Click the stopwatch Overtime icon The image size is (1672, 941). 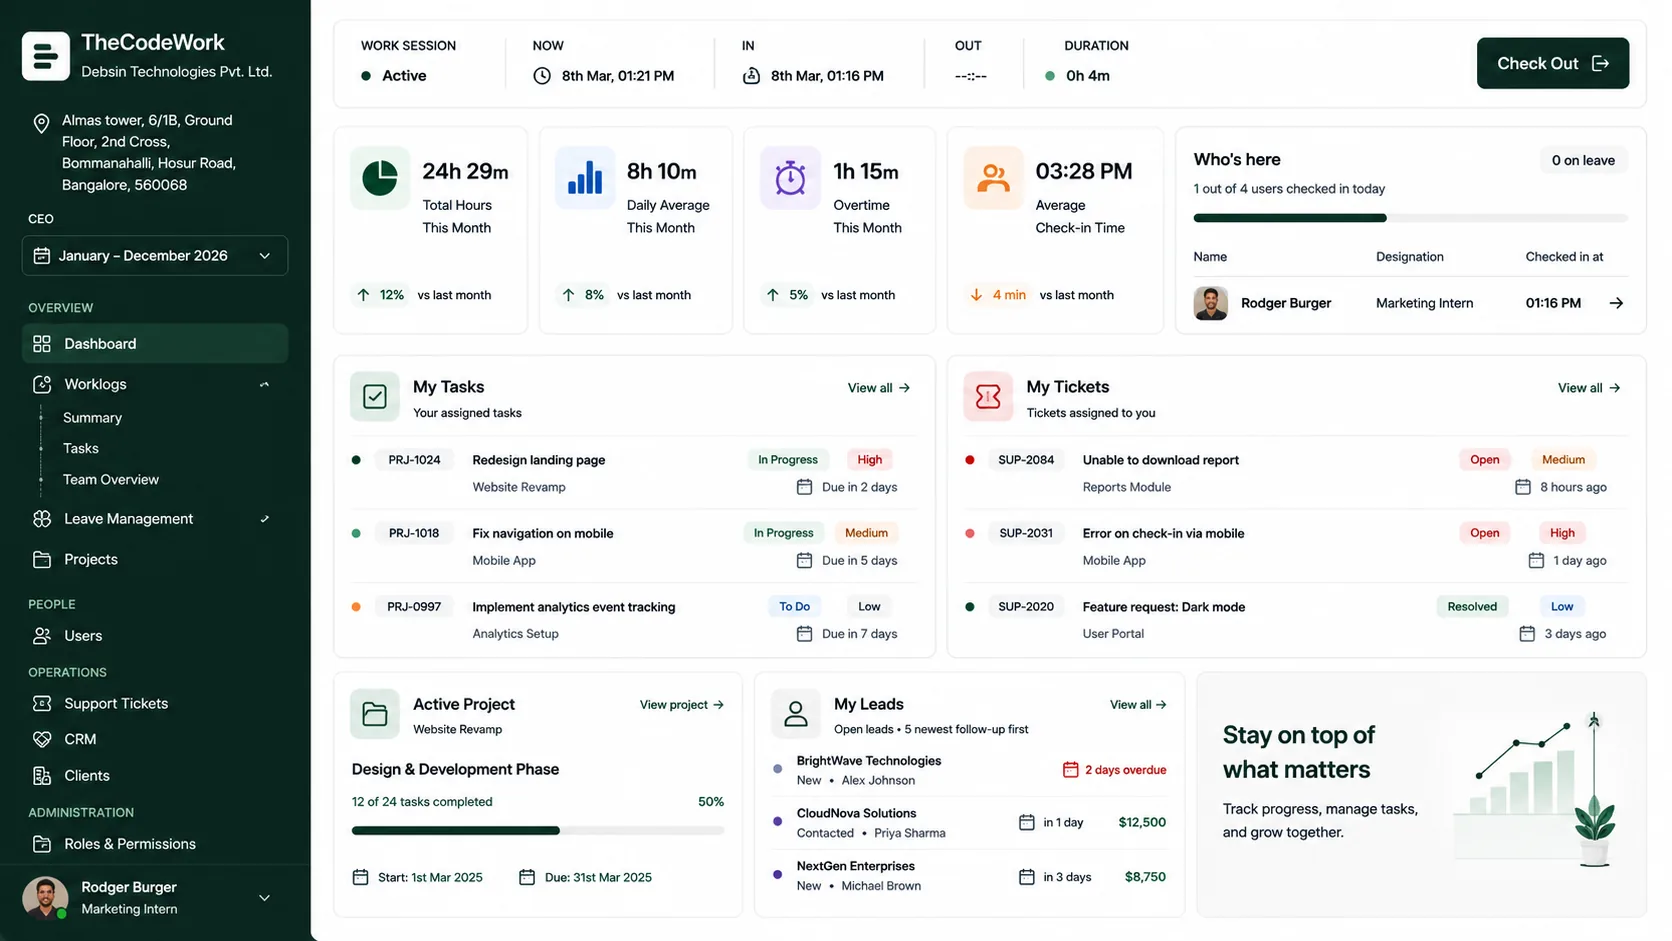pyautogui.click(x=790, y=178)
